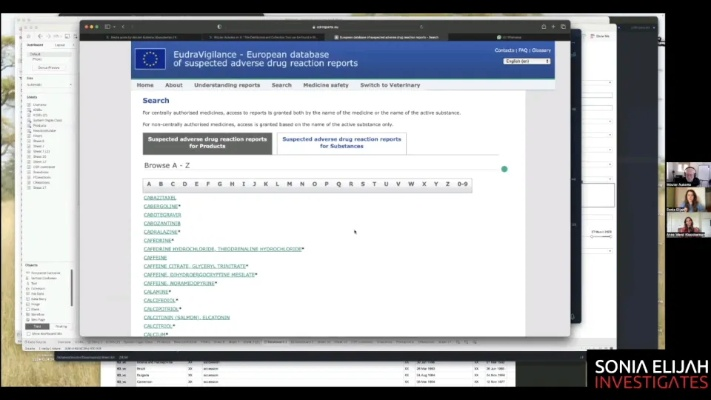This screenshot has width=711, height=400.
Task: Open the Size Automatic dropdown in left panel
Action: (x=47, y=84)
